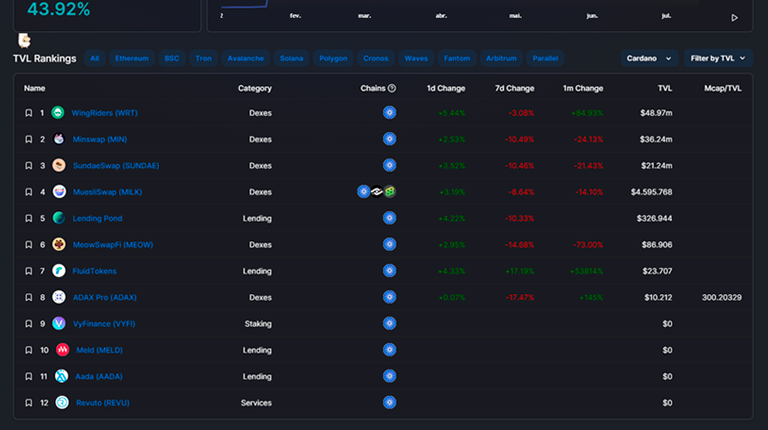The width and height of the screenshot is (768, 430).
Task: Bookmark the MuesliSwap (MILK) row
Action: click(28, 192)
